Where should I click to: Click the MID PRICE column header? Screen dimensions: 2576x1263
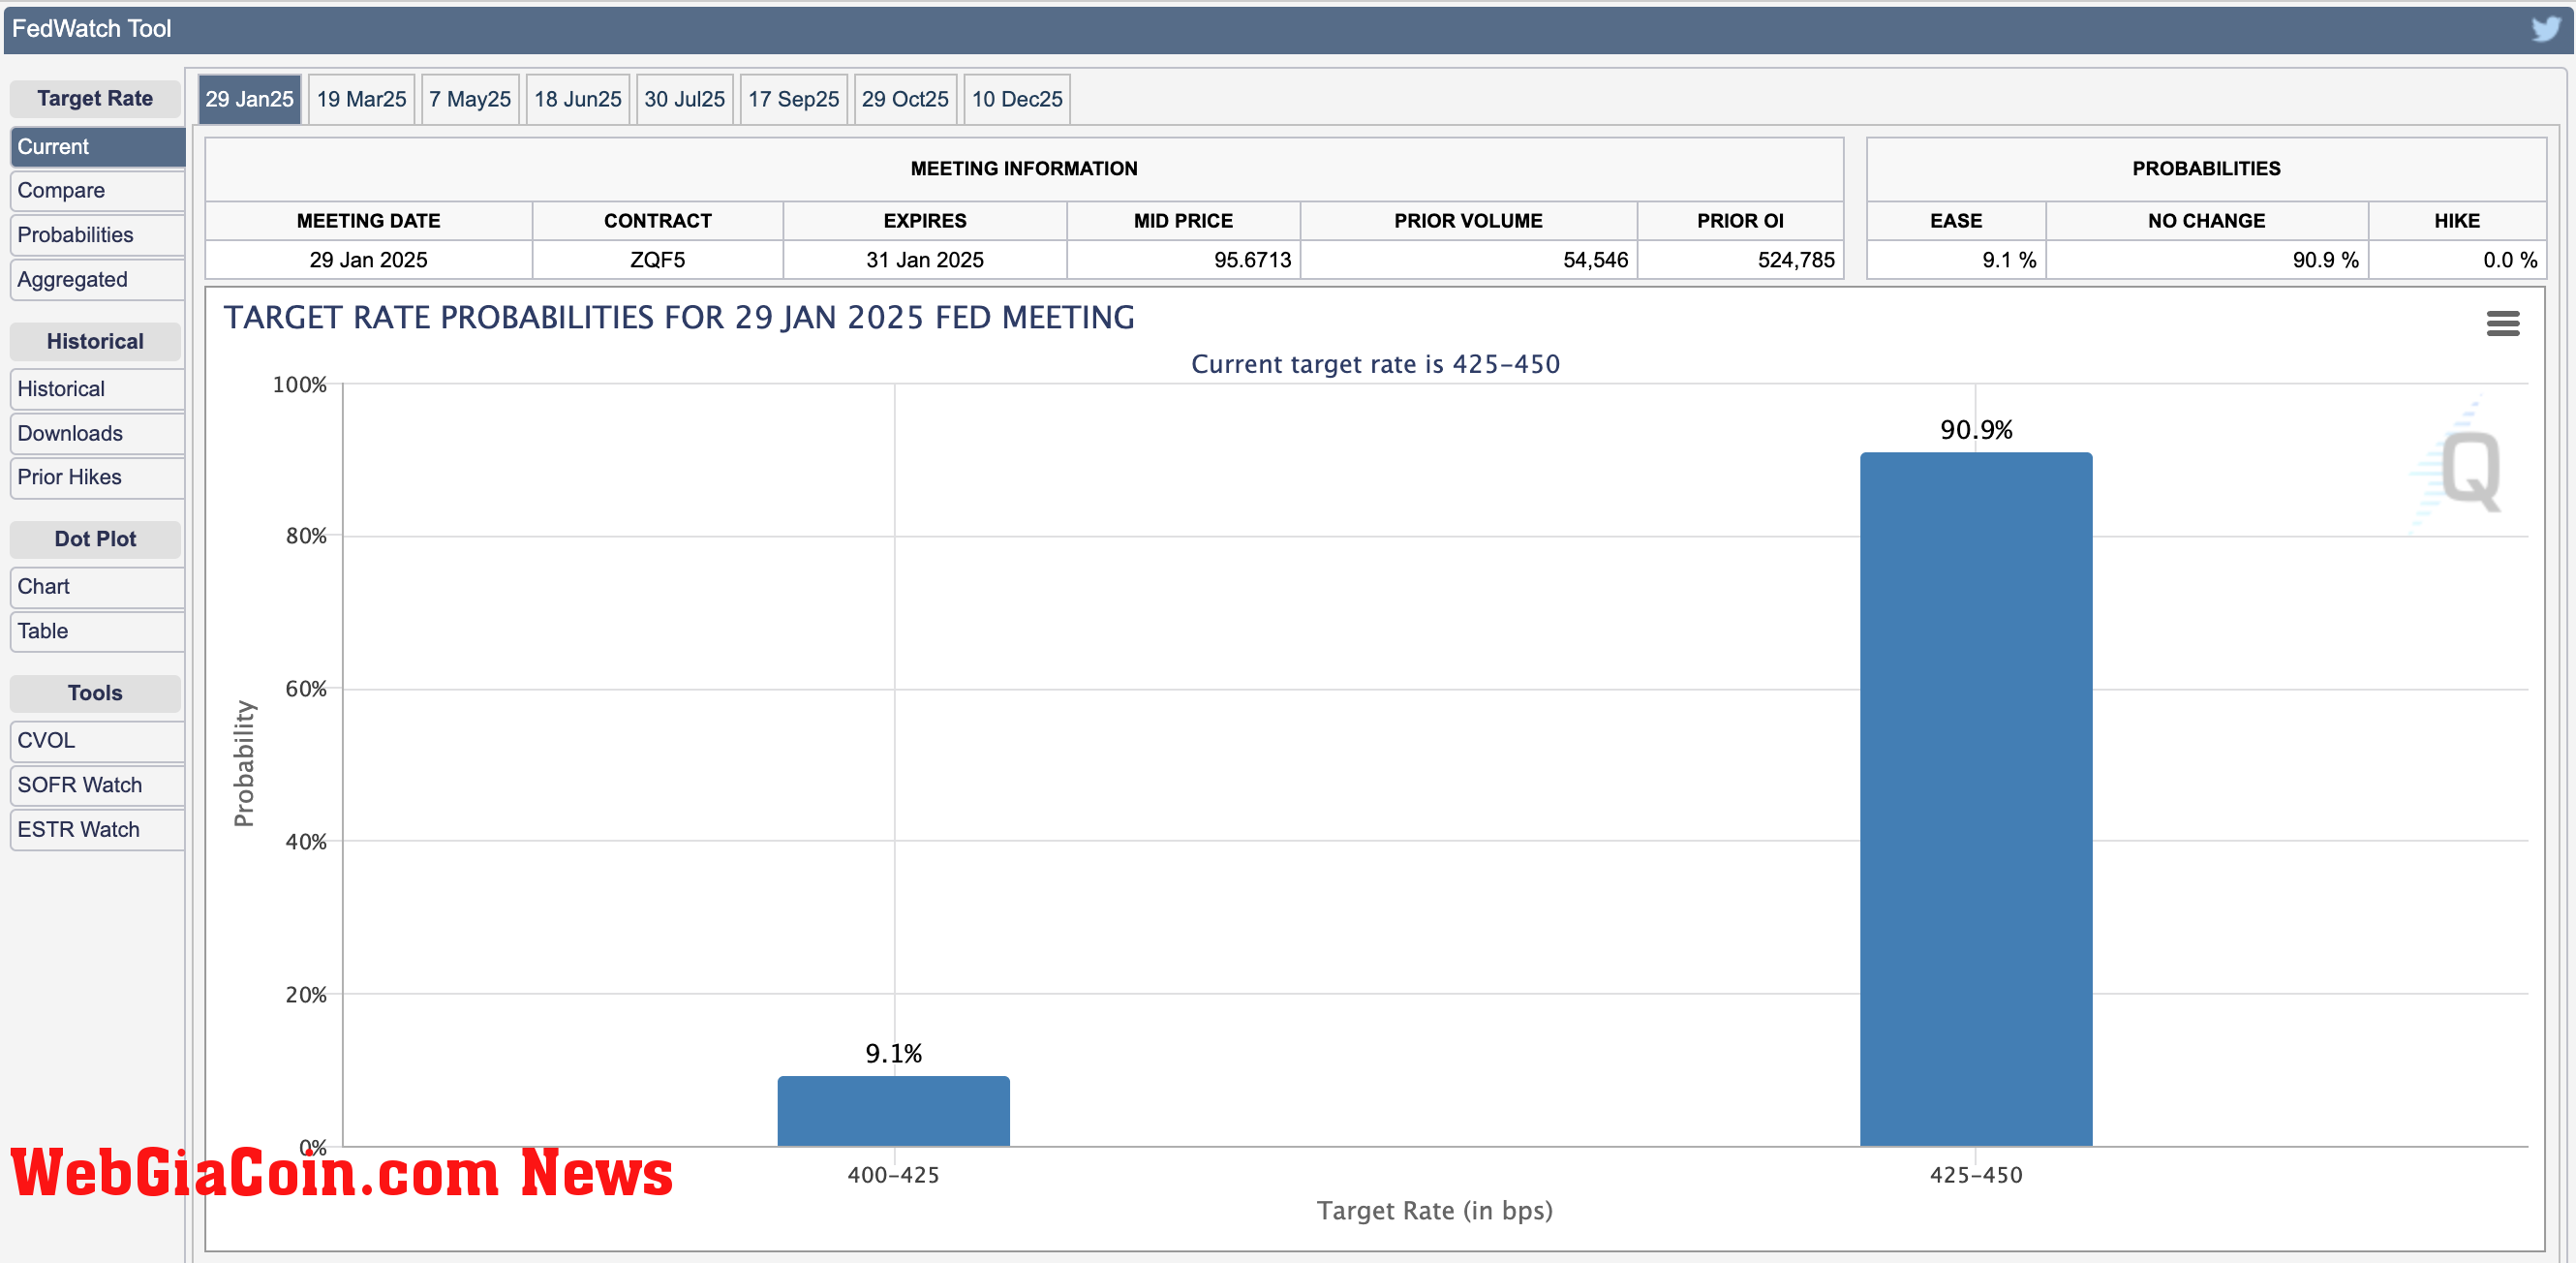(1183, 221)
